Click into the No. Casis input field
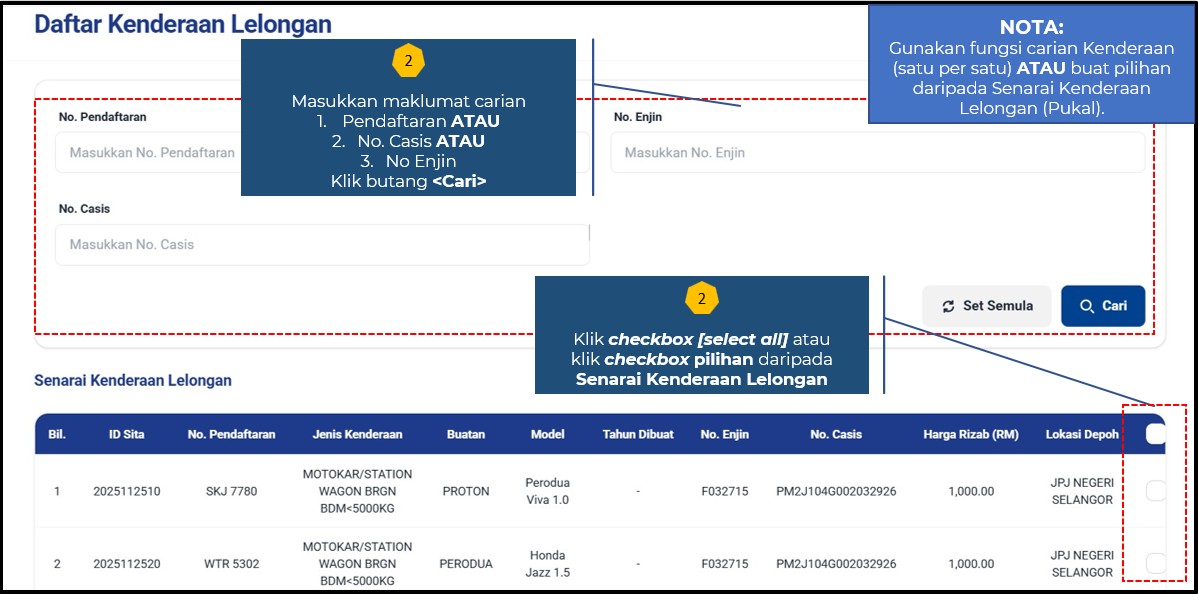This screenshot has width=1198, height=594. [321, 245]
